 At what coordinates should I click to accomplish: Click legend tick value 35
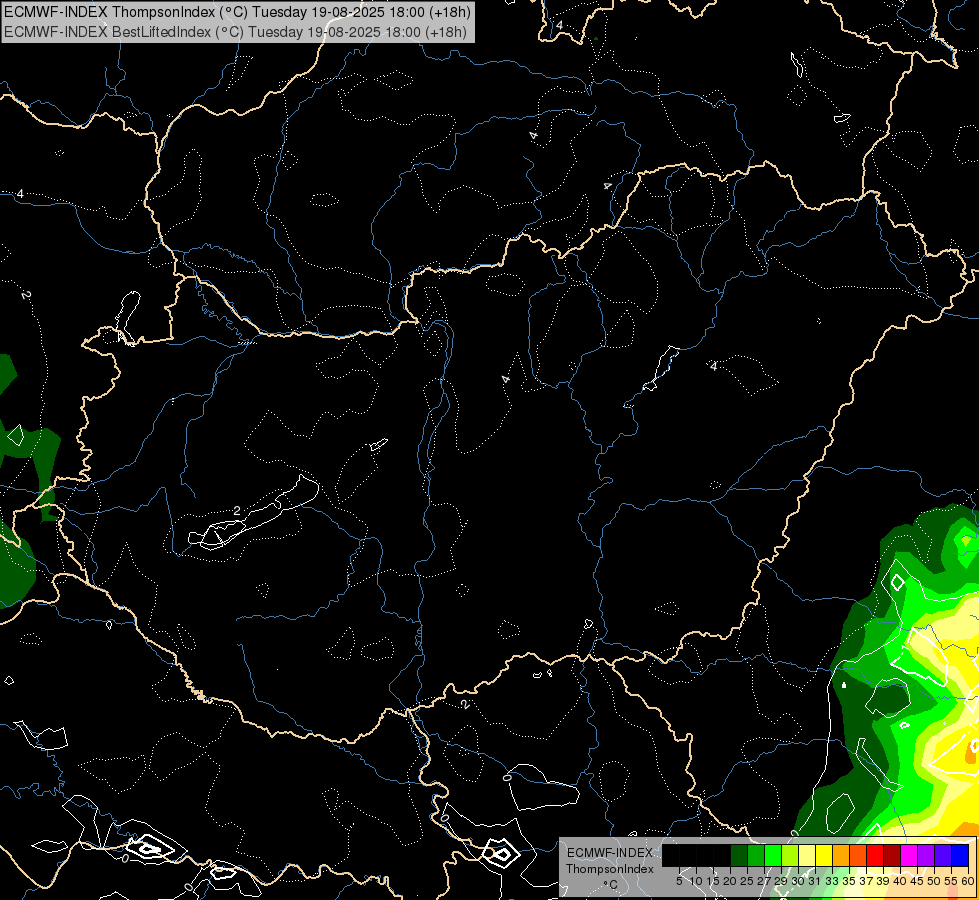tap(850, 881)
